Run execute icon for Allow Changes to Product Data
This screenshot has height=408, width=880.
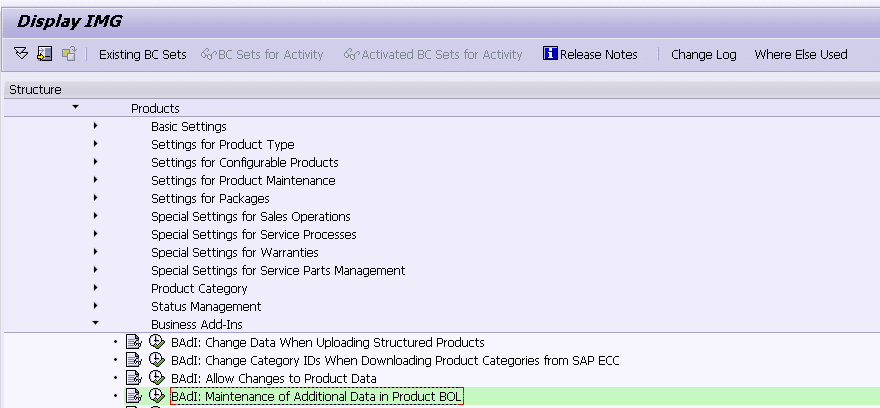tap(156, 379)
